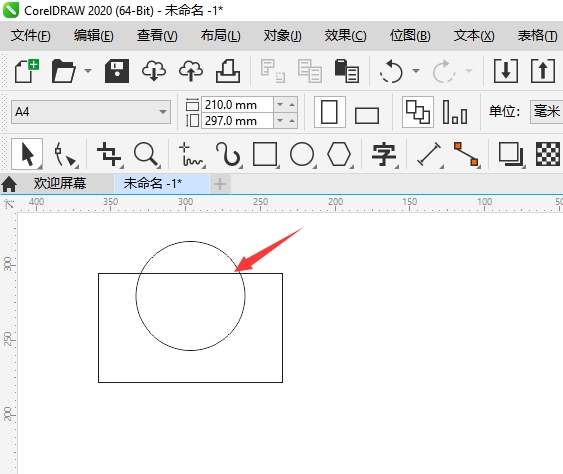Image resolution: width=563 pixels, height=474 pixels.
Task: Click the Import down-arrow button
Action: (506, 71)
